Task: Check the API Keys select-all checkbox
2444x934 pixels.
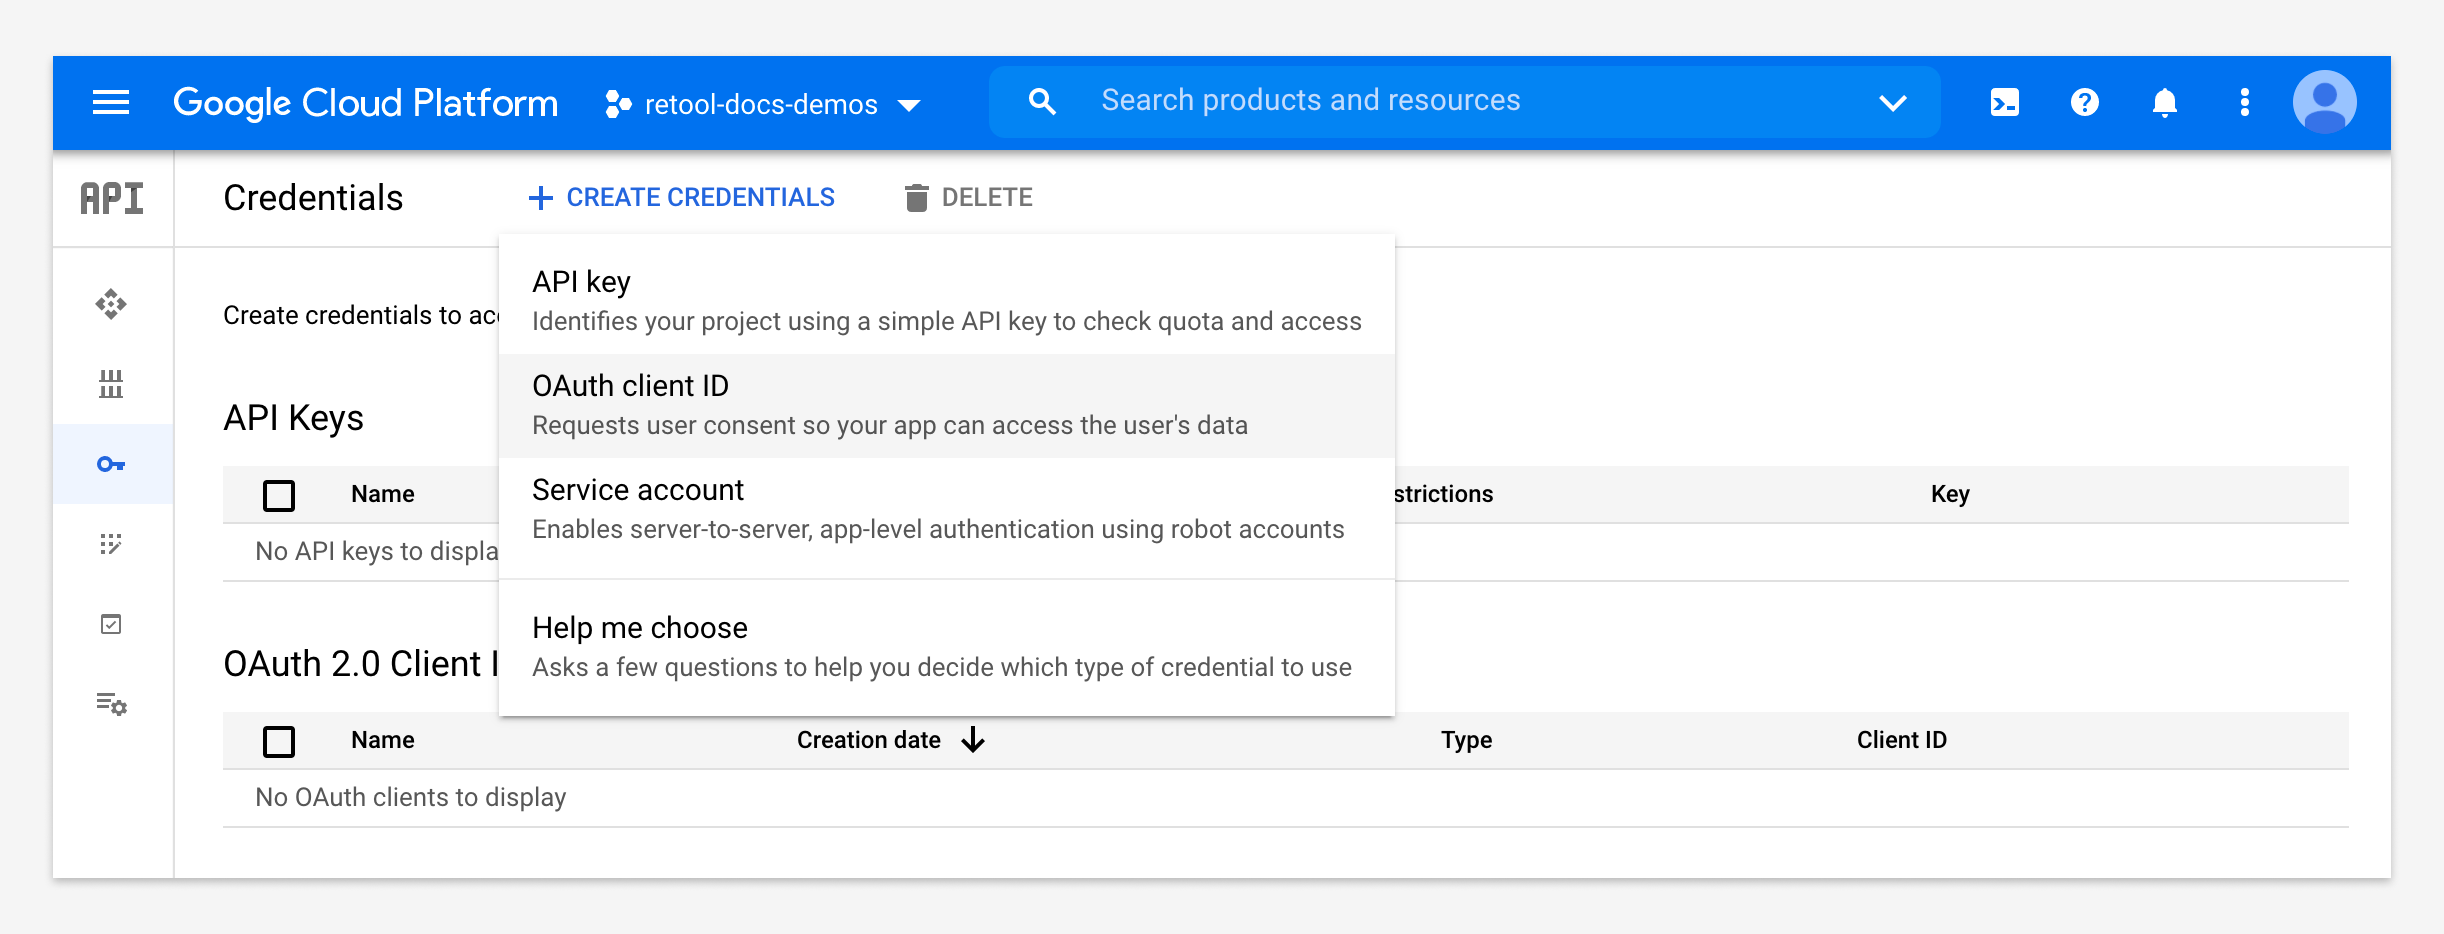Action: 279,495
